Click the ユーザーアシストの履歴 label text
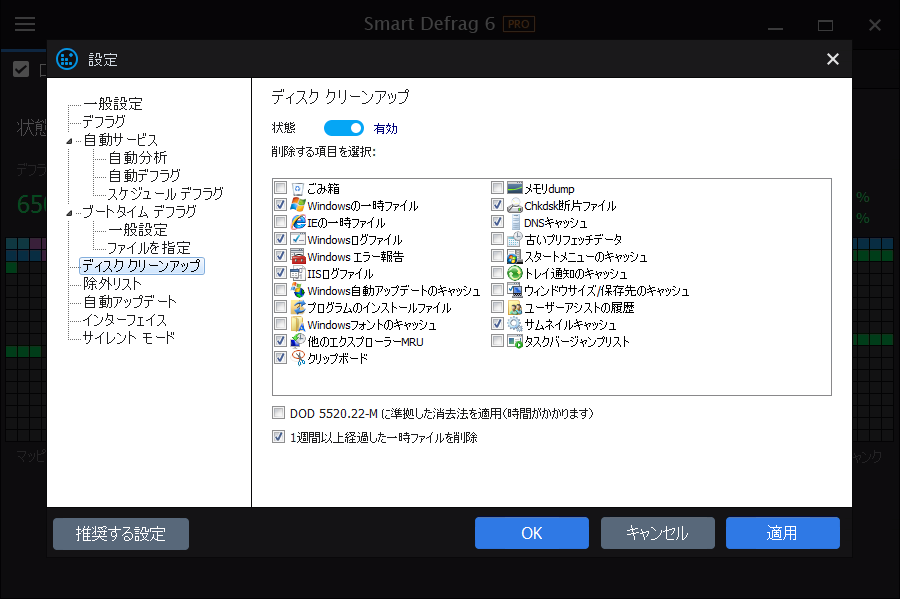This screenshot has height=600, width=900. pyautogui.click(x=579, y=308)
